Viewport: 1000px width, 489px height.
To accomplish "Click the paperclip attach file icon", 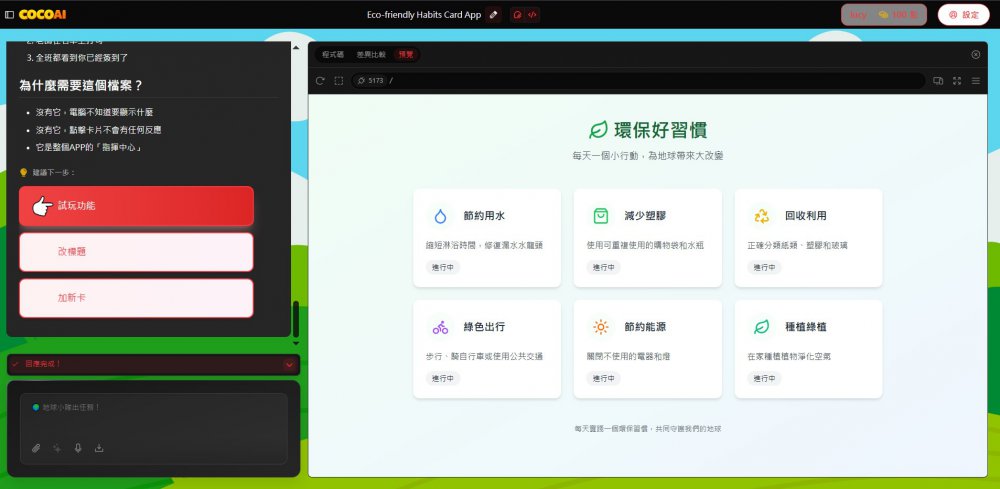I will (36, 448).
